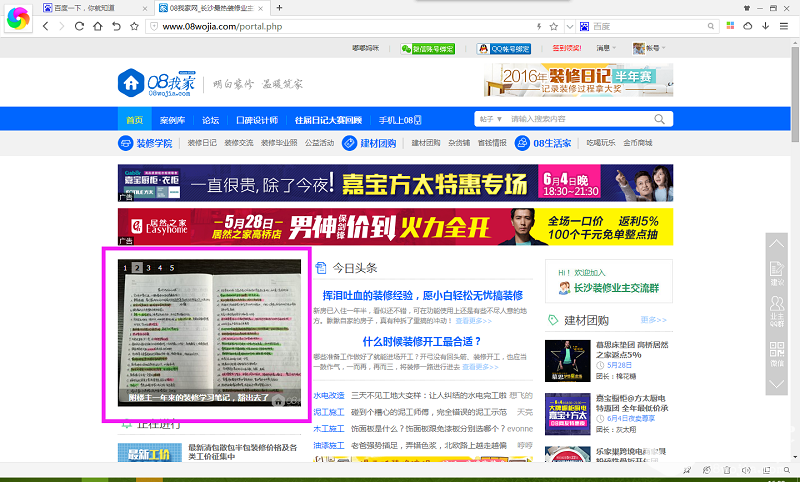
Task: Switch carousel to slide 2
Action: [x=138, y=268]
